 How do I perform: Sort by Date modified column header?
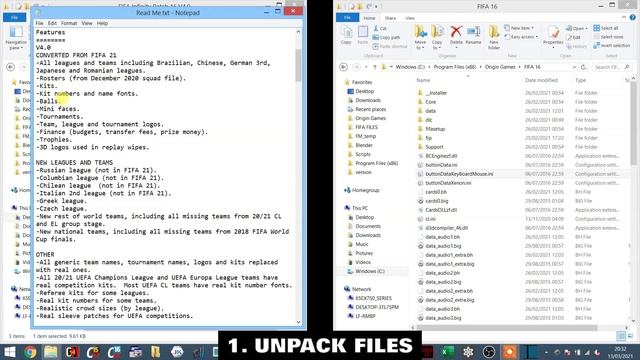[x=541, y=80]
